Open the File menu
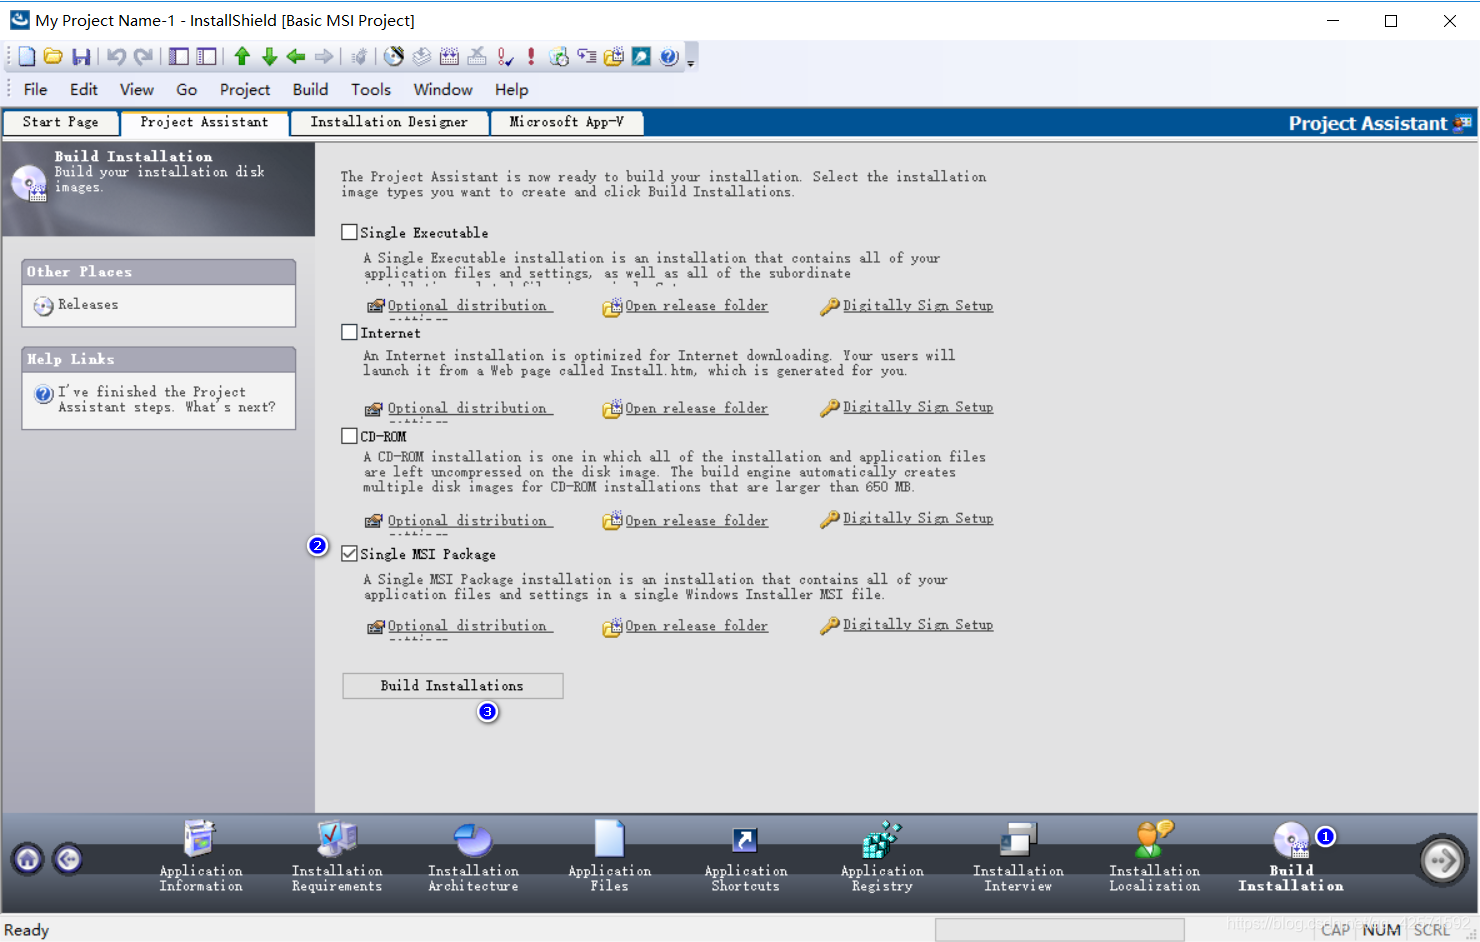Viewport: 1480px width, 942px height. 36,89
